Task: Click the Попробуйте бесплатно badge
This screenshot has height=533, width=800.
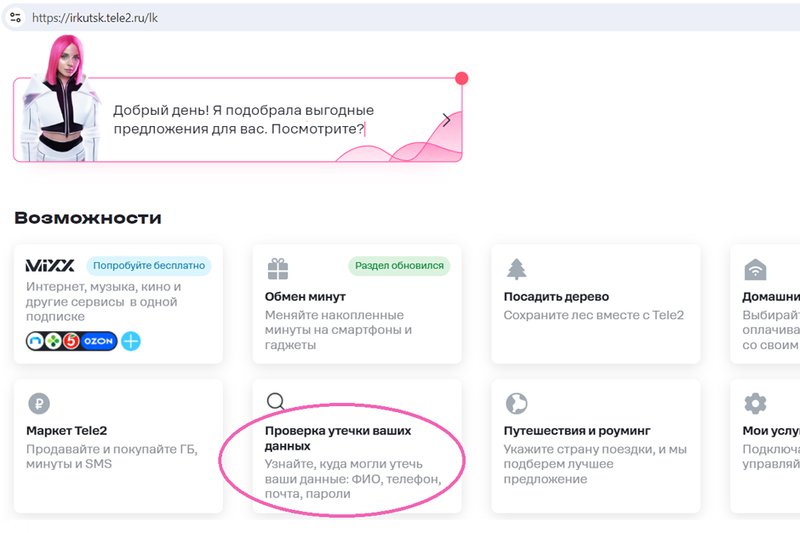Action: tap(149, 266)
